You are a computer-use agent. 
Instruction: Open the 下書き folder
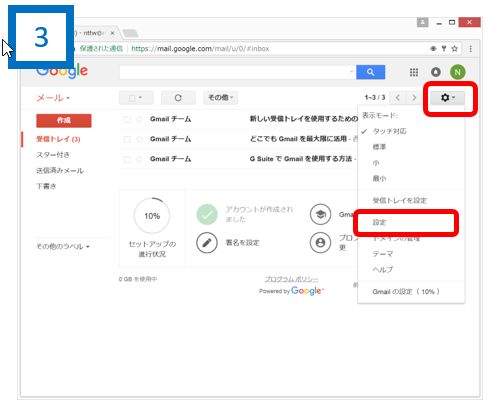tap(46, 186)
